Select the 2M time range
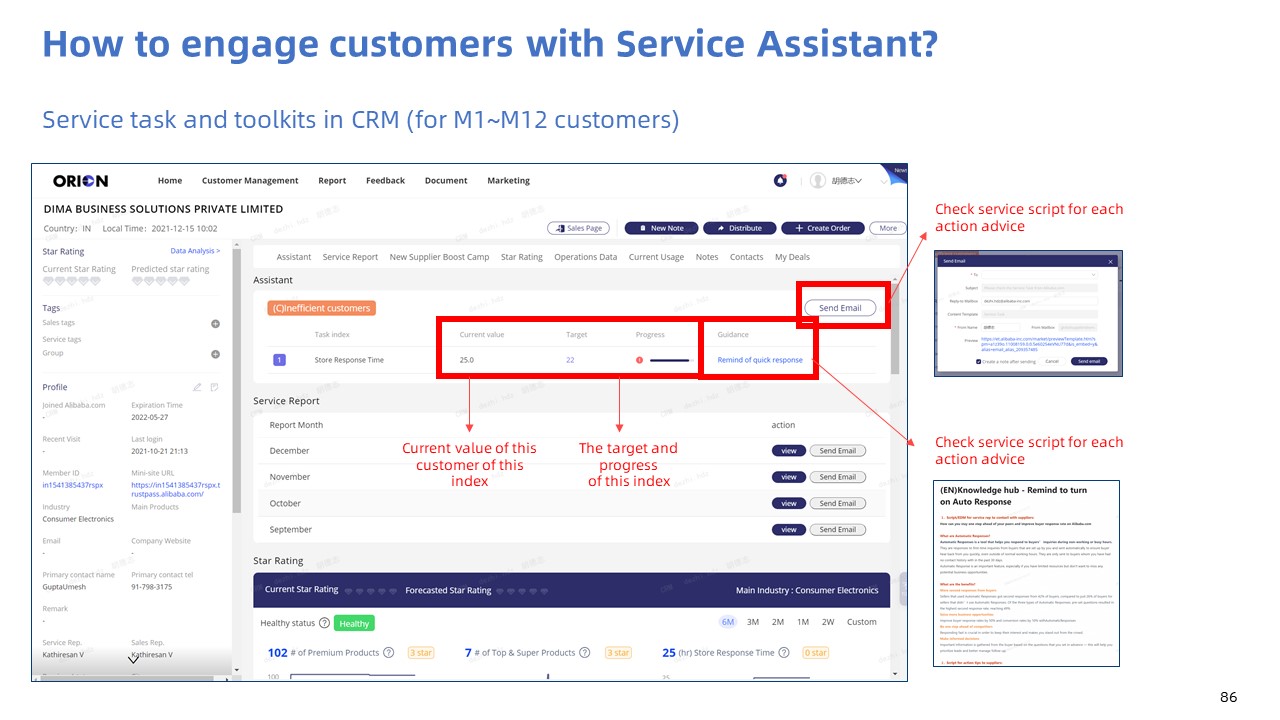This screenshot has width=1280, height=720. (778, 622)
